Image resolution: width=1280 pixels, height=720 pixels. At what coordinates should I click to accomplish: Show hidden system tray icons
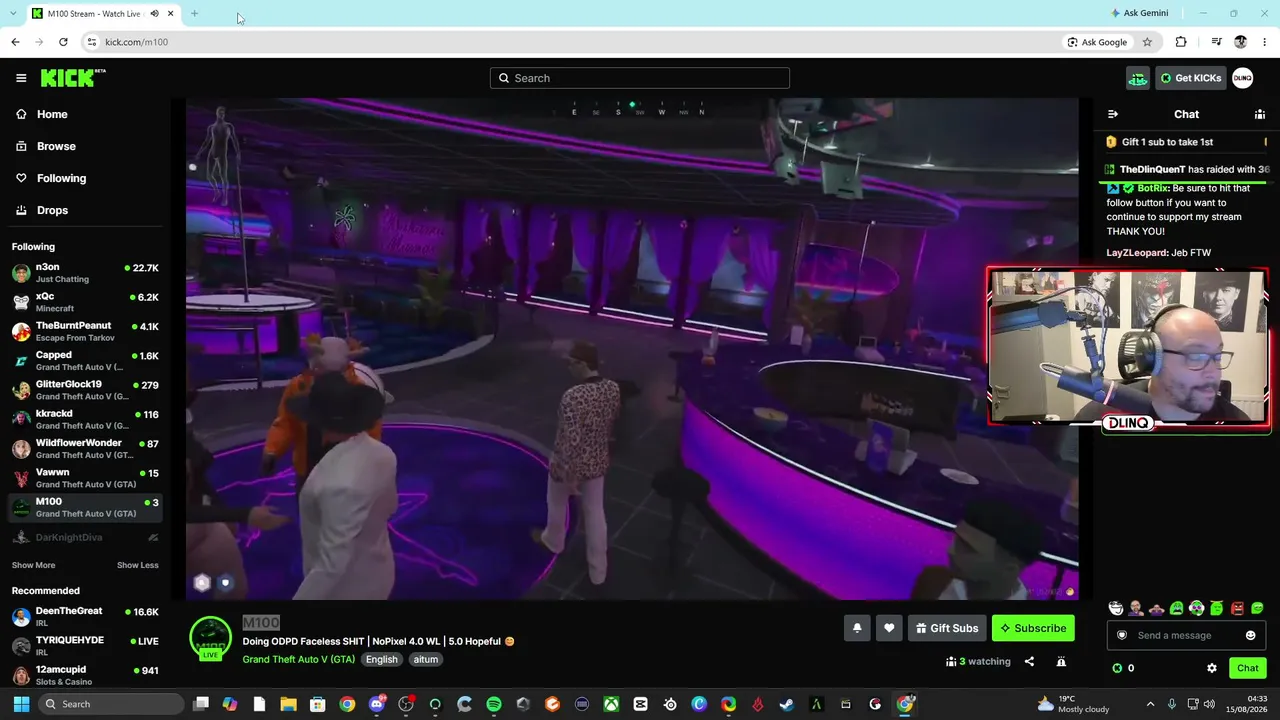tap(1150, 704)
